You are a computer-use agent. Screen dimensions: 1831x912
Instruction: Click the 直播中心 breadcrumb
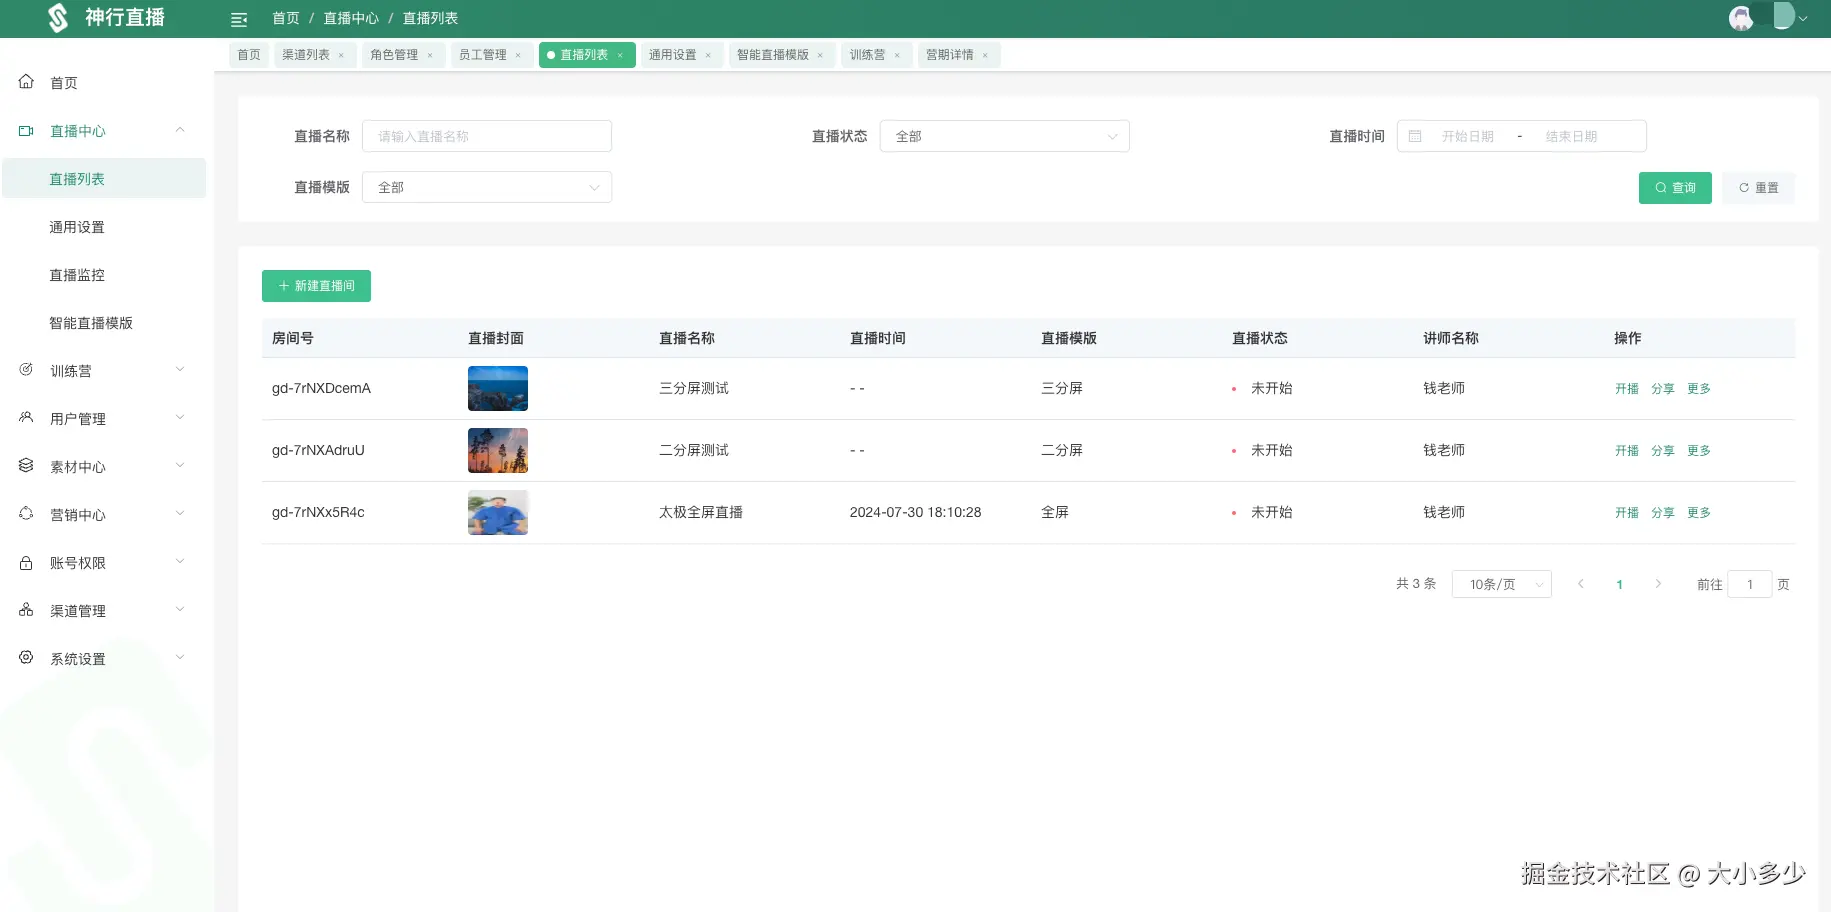(351, 18)
